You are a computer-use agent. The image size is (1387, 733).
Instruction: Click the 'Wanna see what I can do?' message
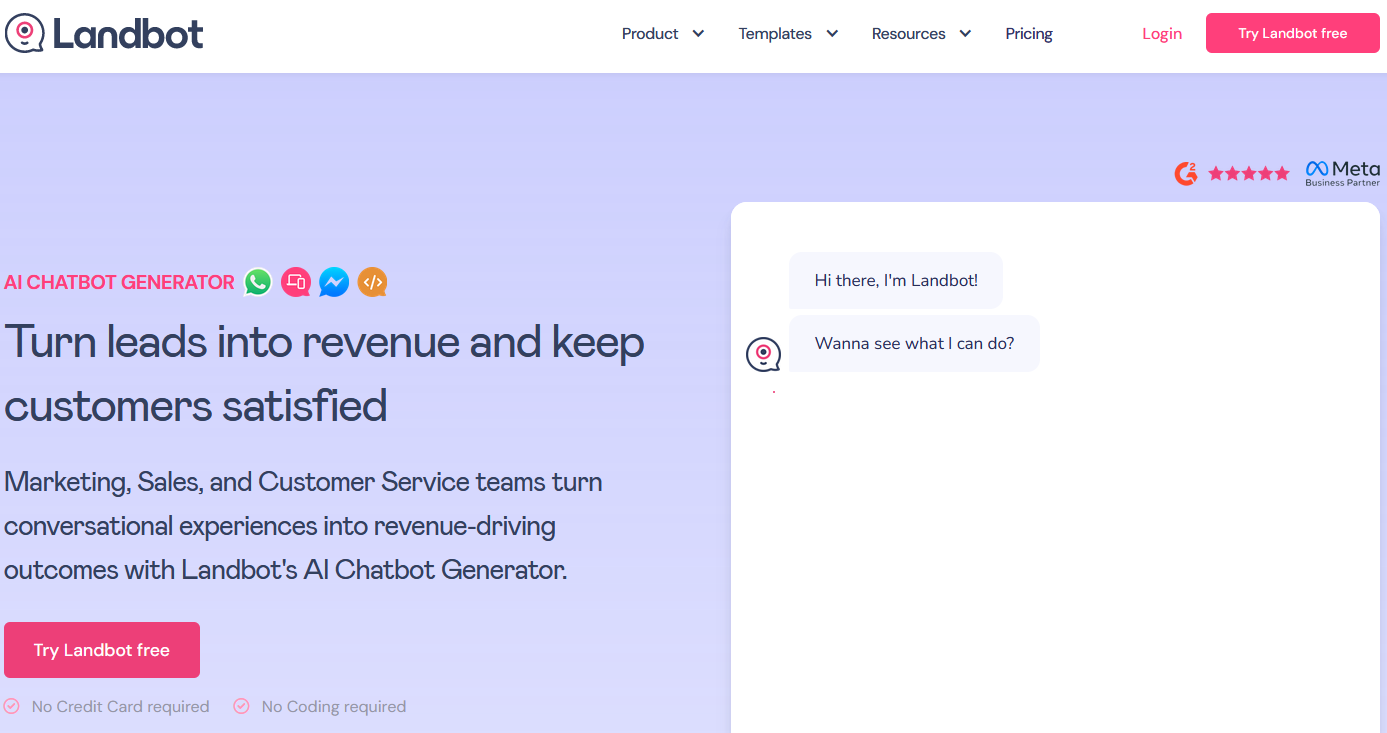(914, 344)
